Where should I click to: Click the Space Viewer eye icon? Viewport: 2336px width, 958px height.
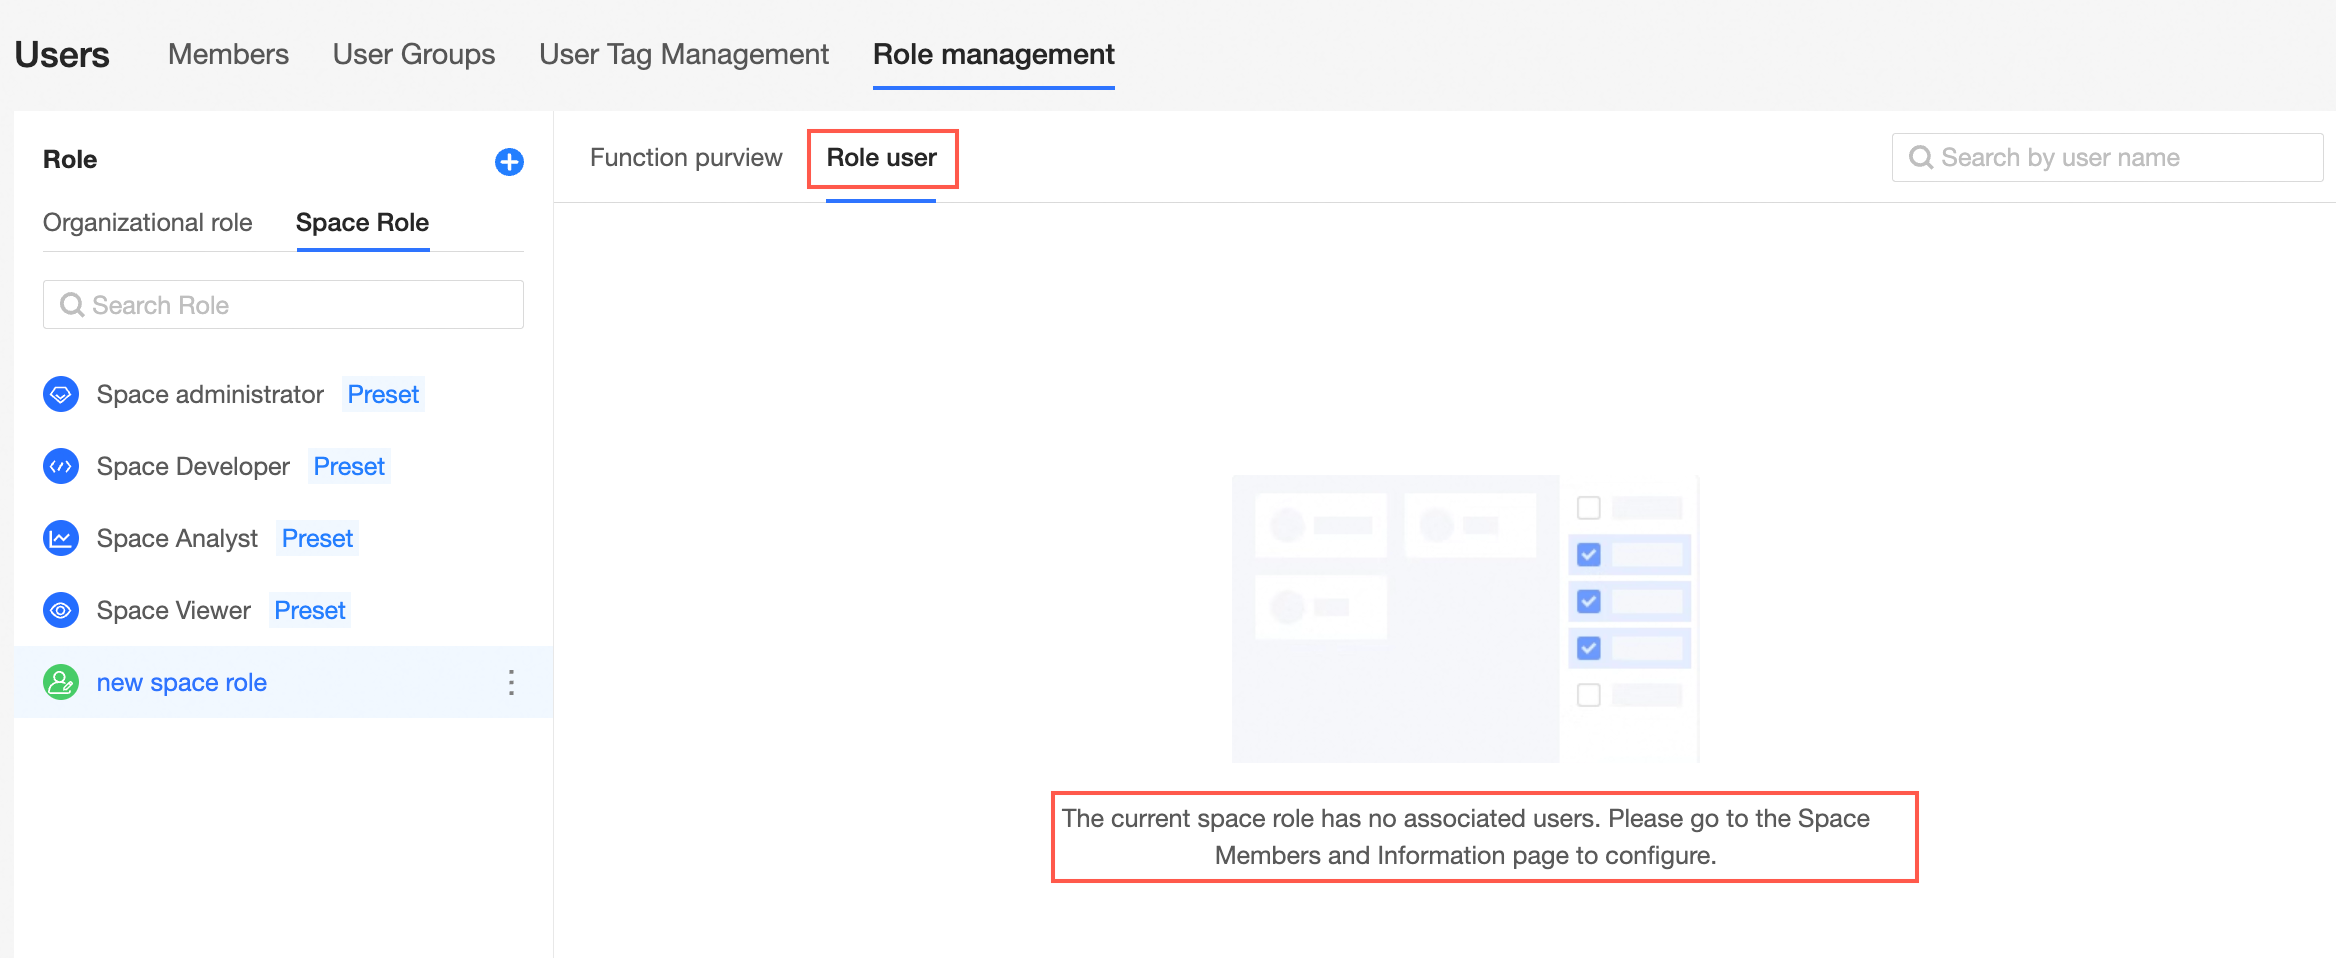61,610
